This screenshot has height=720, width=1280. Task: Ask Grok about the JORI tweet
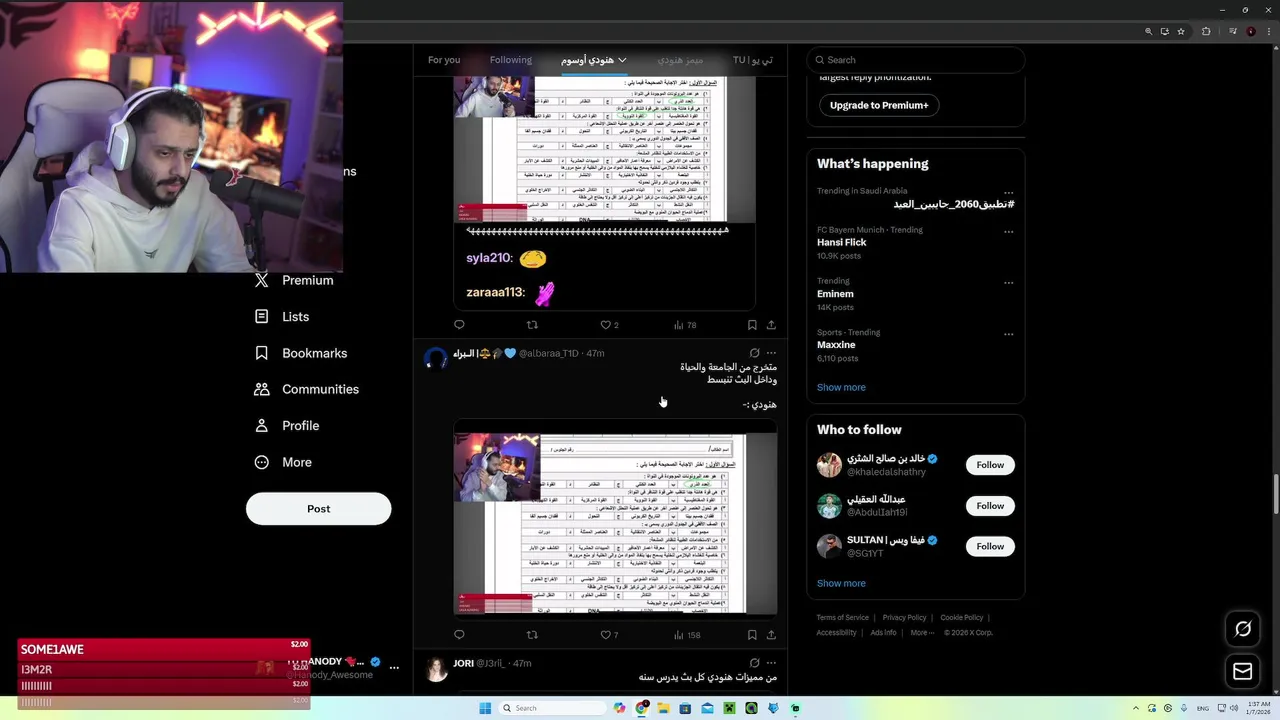[755, 663]
